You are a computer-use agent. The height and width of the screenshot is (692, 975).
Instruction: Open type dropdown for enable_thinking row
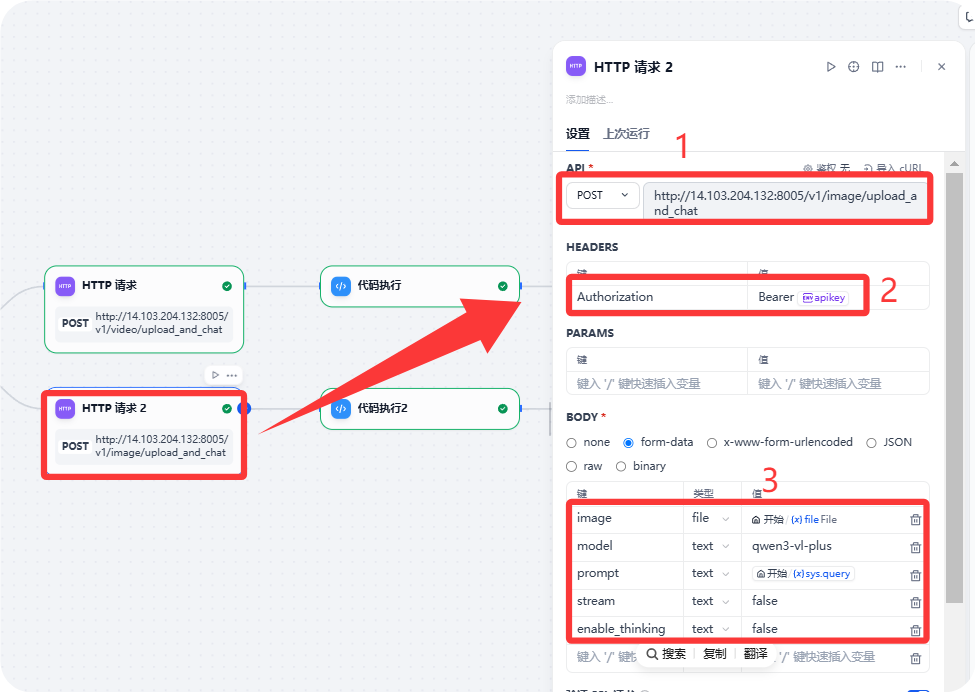pos(711,629)
